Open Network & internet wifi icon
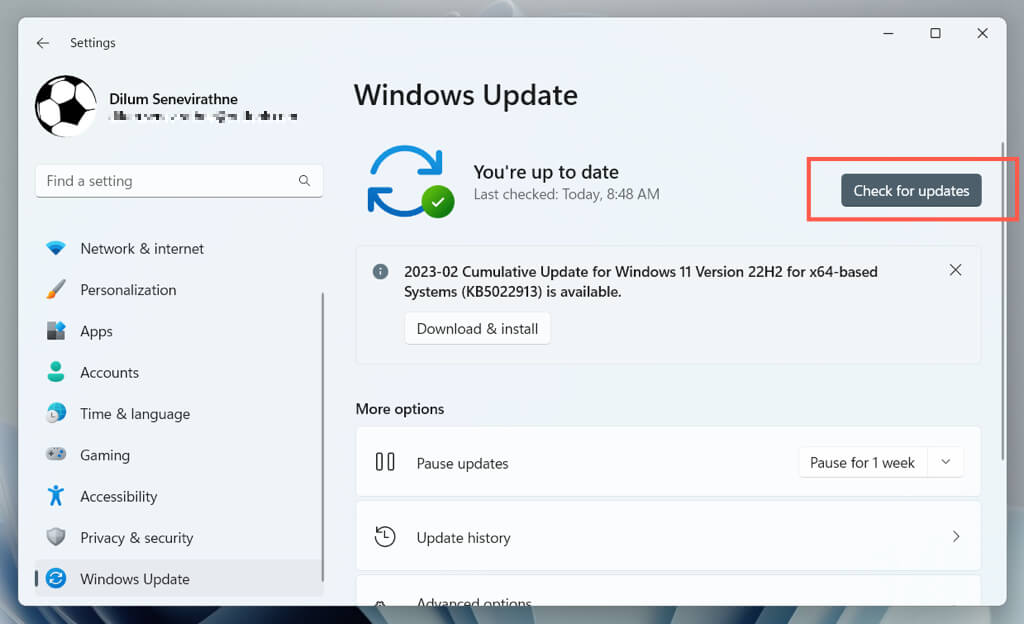The width and height of the screenshot is (1024, 624). point(56,249)
